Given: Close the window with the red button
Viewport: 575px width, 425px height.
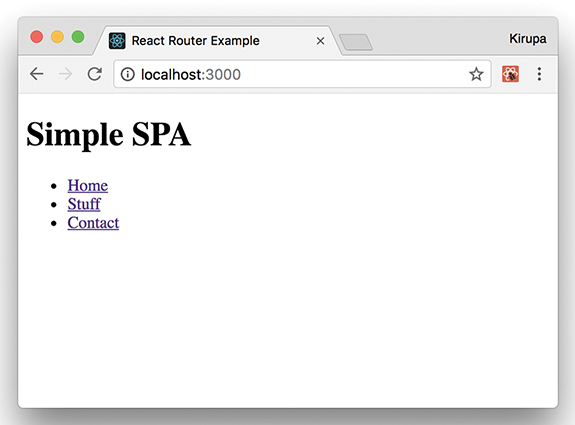Looking at the screenshot, I should click(x=37, y=37).
